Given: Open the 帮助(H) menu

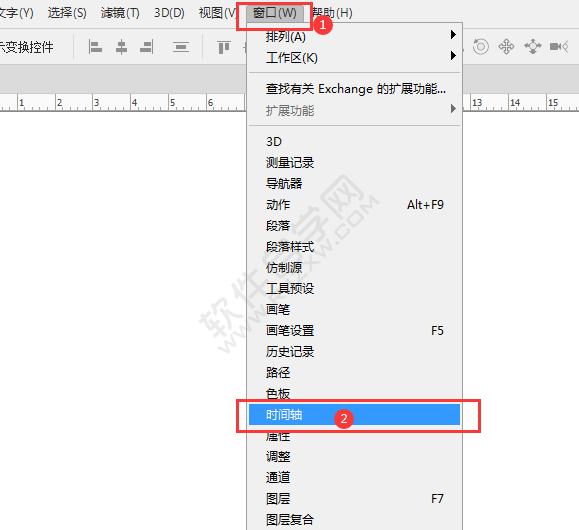Looking at the screenshot, I should coord(332,13).
